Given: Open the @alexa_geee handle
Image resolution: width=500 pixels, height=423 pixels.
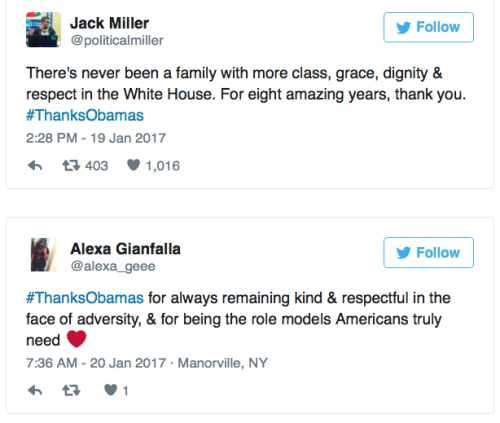Looking at the screenshot, I should pyautogui.click(x=113, y=266).
